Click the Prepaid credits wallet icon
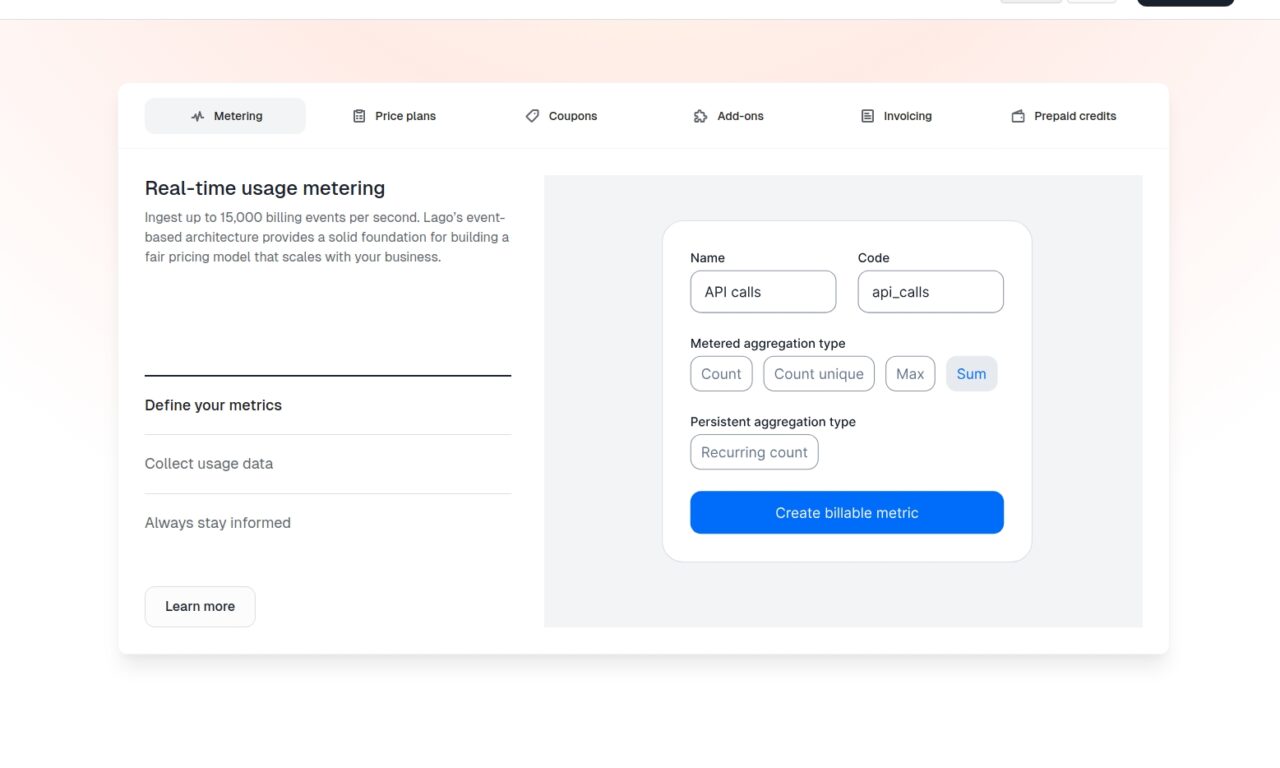Viewport: 1280px width, 768px height. coord(1018,116)
